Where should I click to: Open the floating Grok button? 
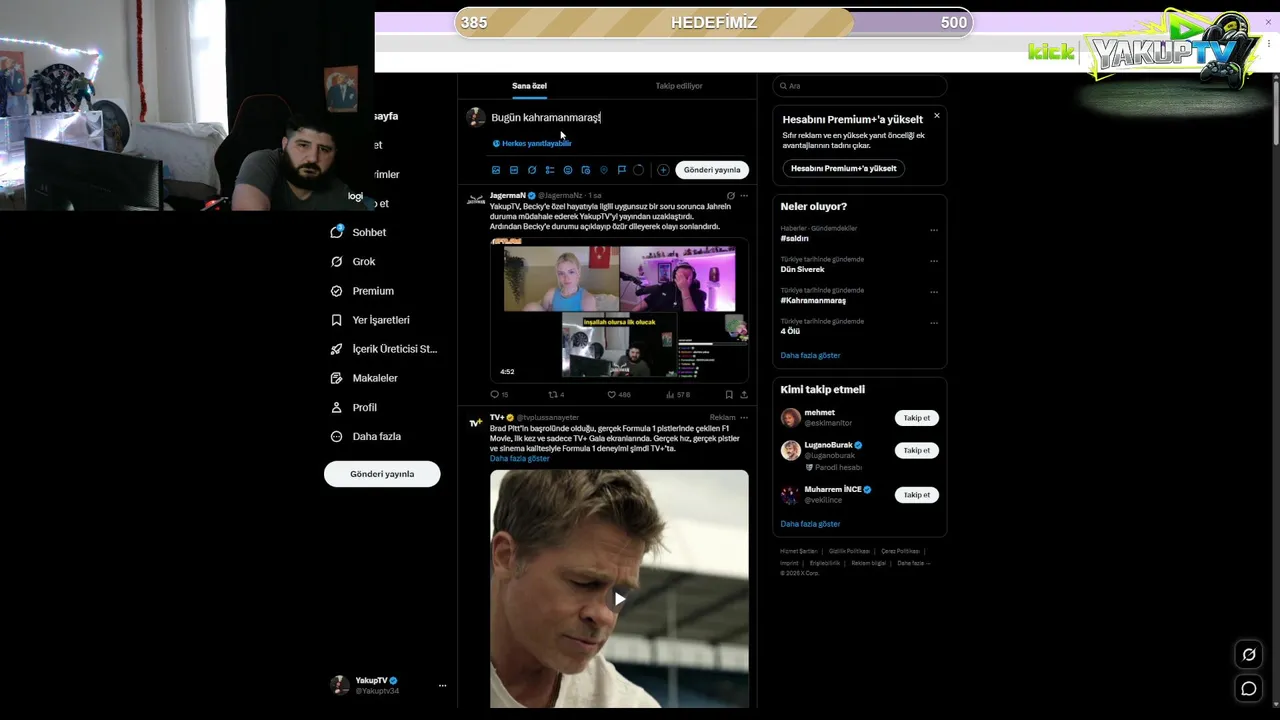click(1249, 655)
